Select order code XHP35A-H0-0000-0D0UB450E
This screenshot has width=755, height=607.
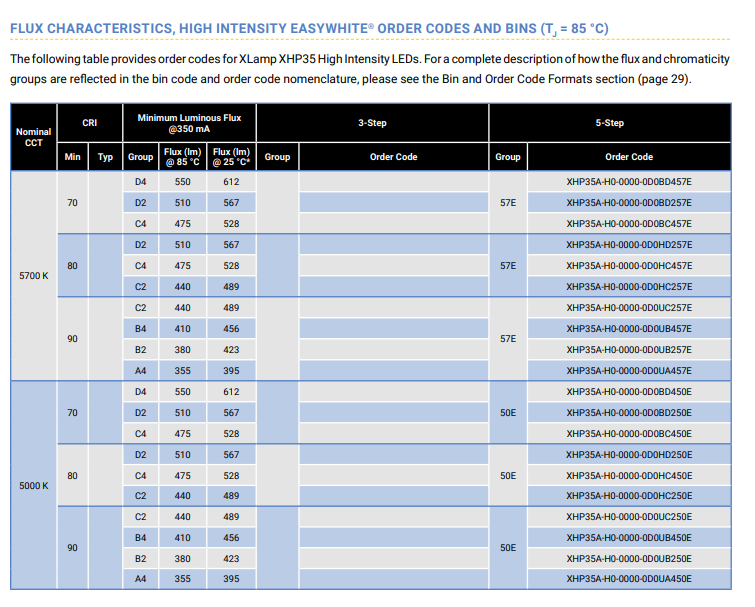(x=629, y=538)
